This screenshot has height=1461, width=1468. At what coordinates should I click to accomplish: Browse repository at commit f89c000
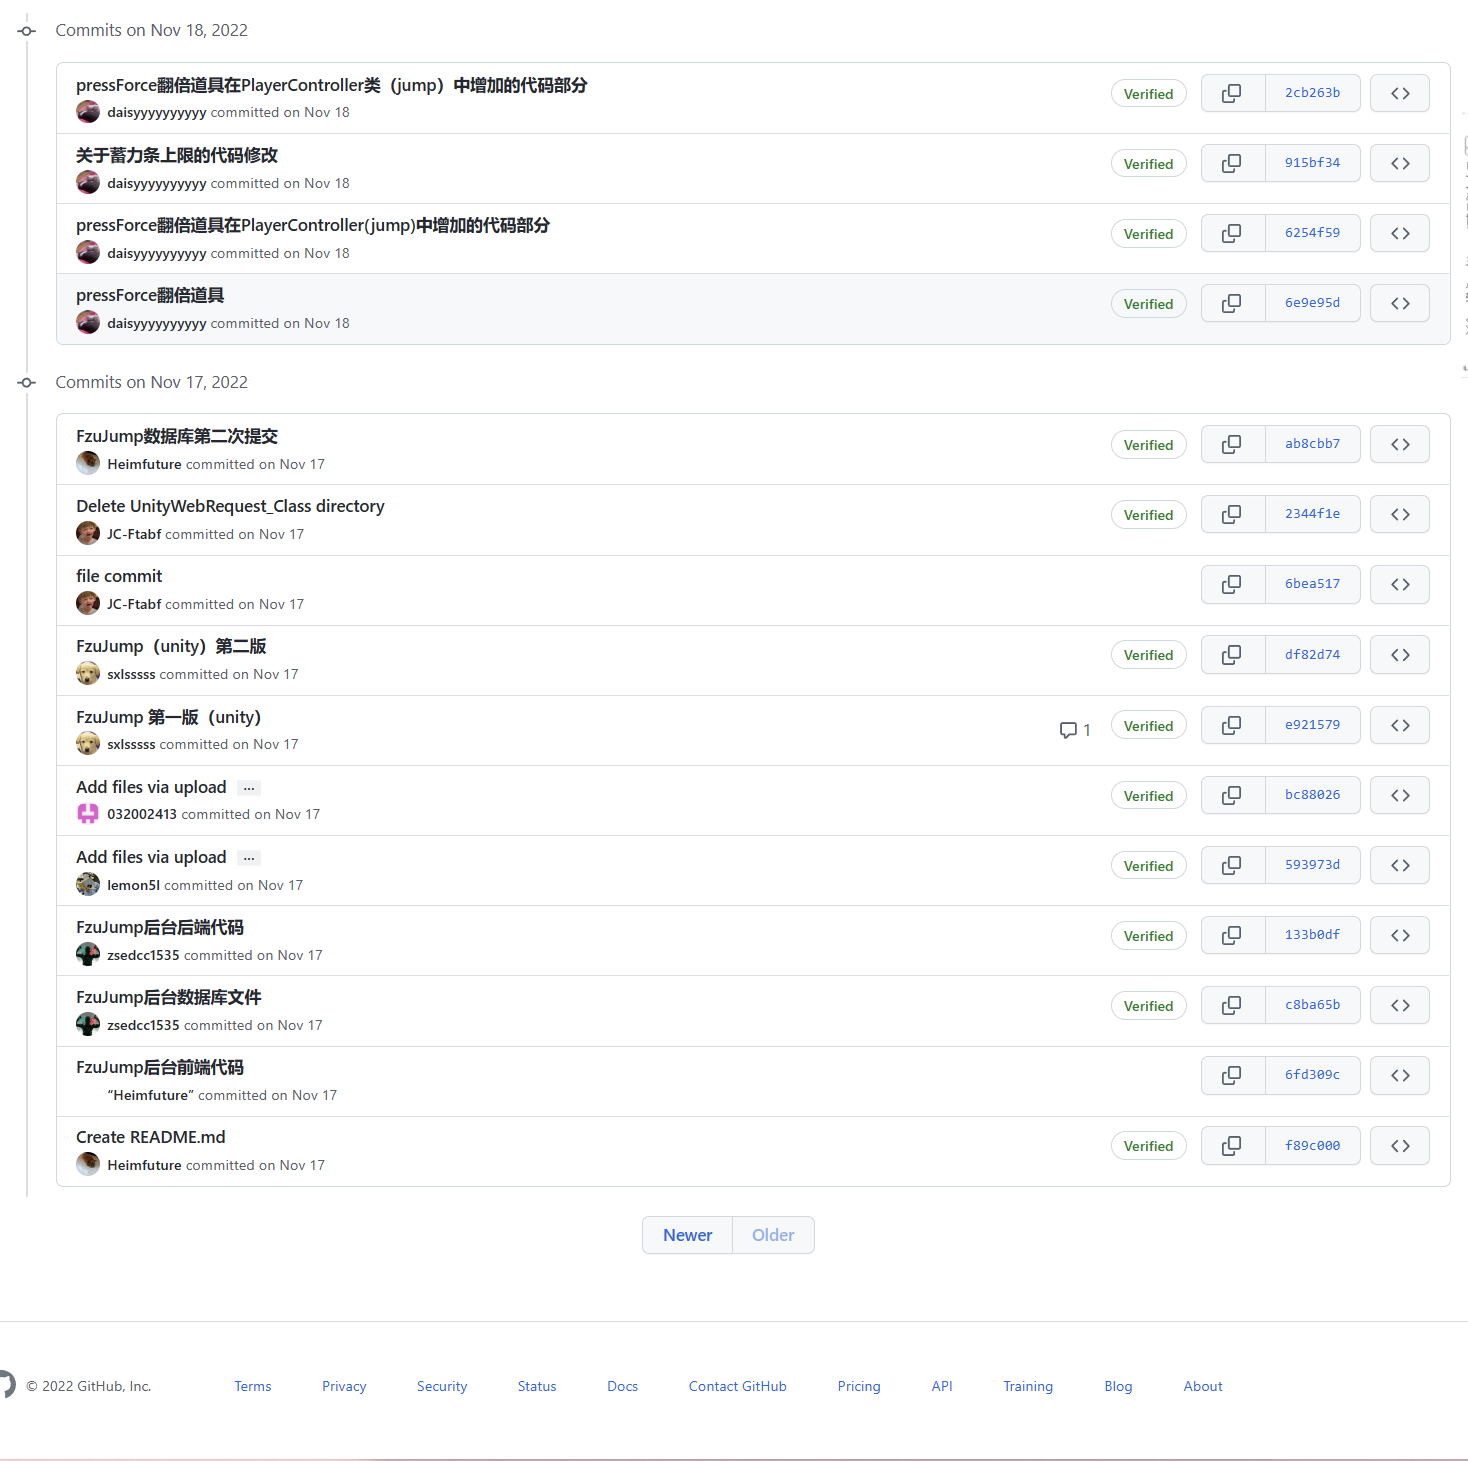[1400, 1146]
